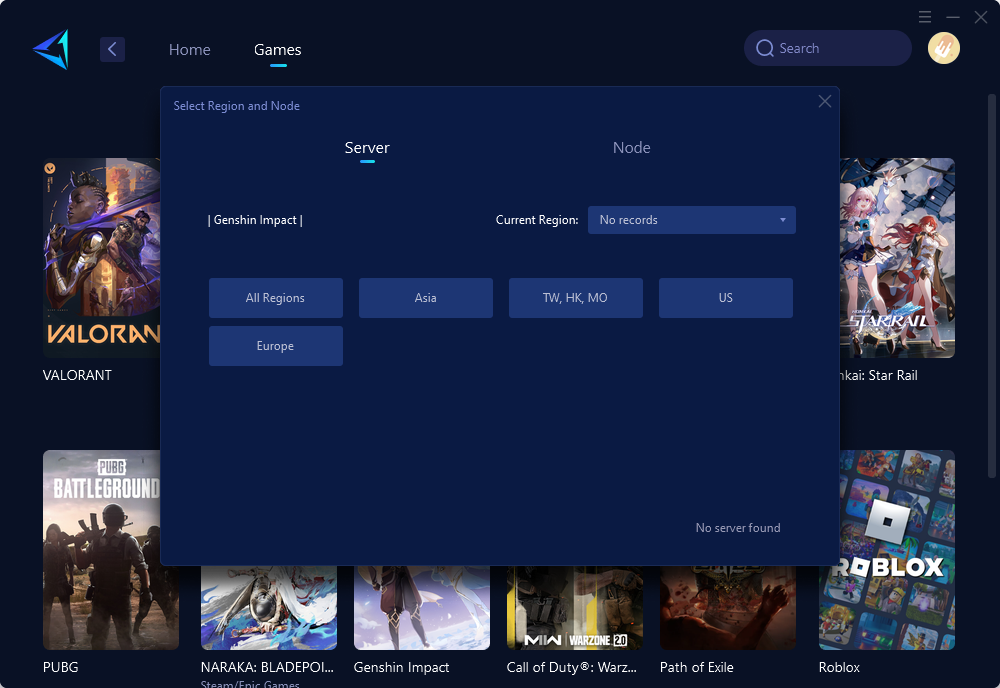The height and width of the screenshot is (688, 1000).
Task: Click the Genshin Impact title below thumbnail
Action: pos(401,668)
